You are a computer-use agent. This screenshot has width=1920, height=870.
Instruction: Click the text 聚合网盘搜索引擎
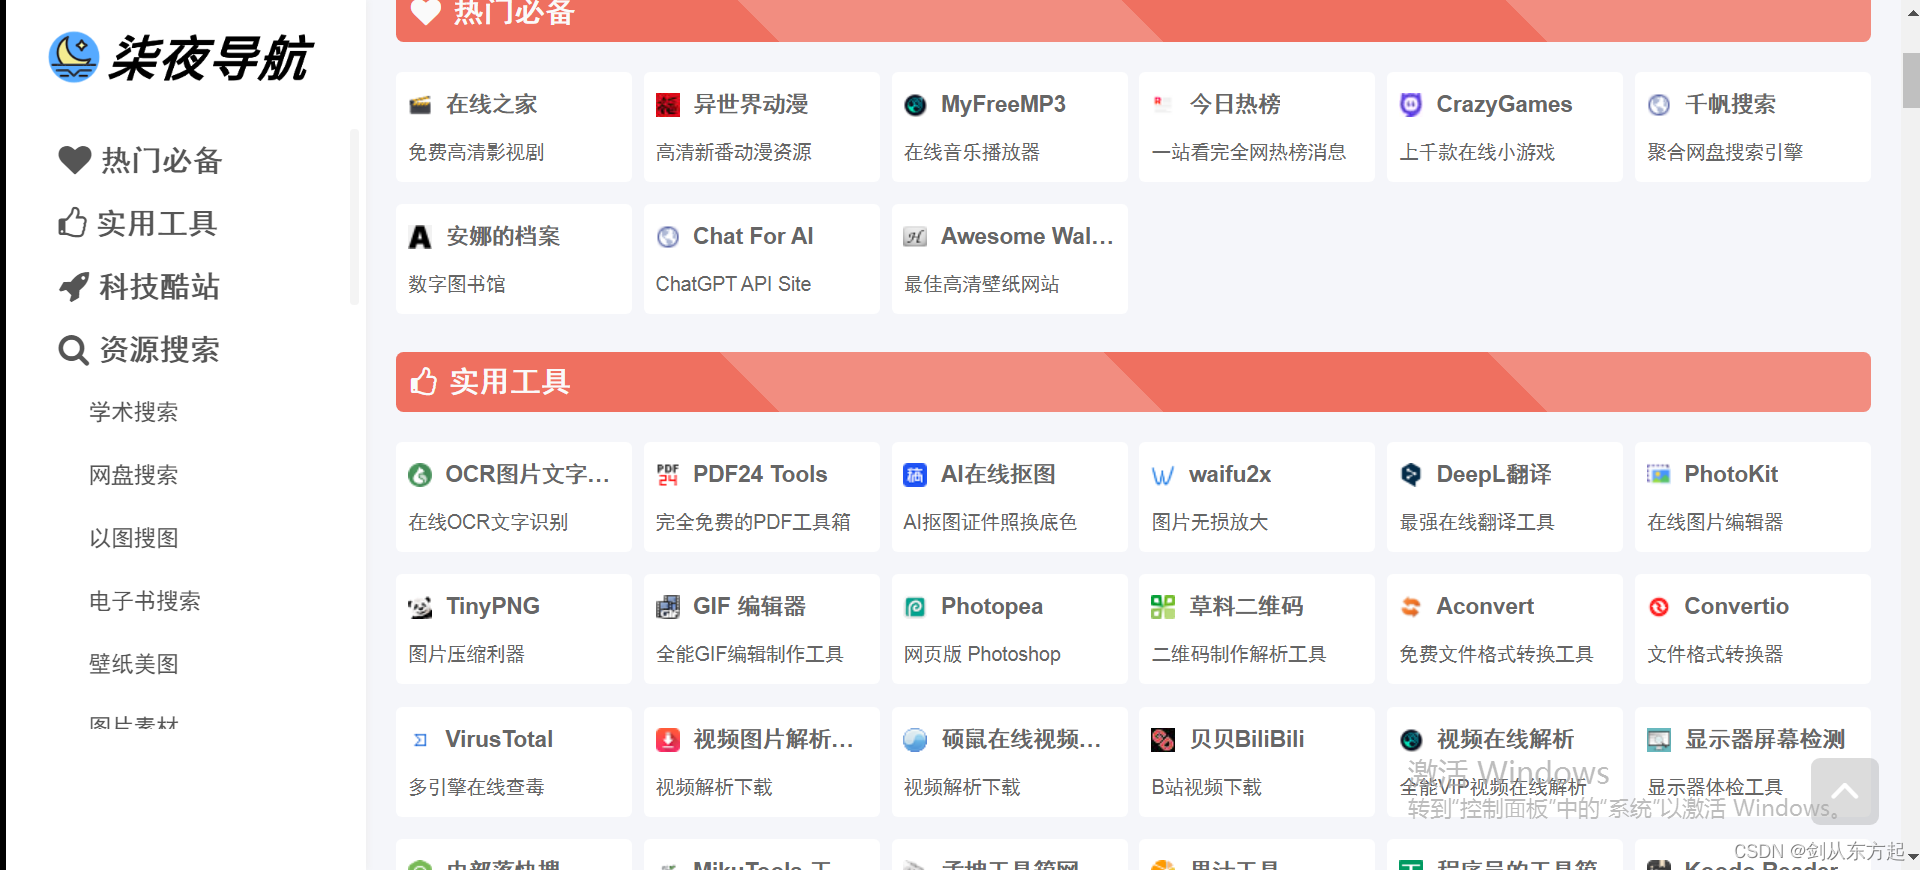point(1725,152)
